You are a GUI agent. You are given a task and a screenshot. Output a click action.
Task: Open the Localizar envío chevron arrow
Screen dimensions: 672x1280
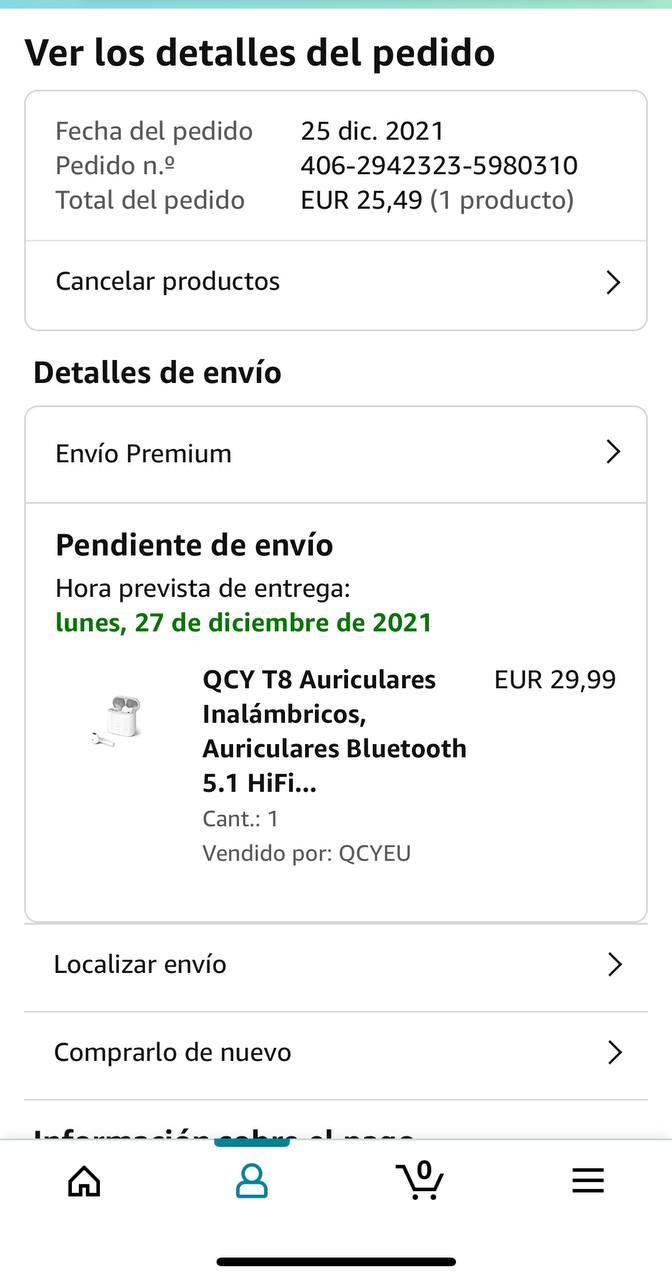(x=615, y=965)
